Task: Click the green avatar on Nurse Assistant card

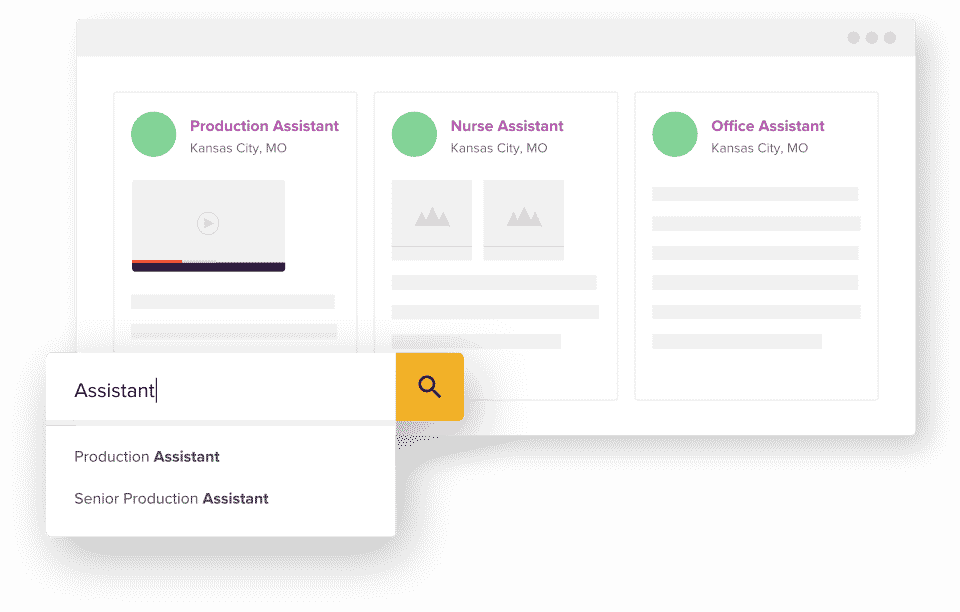Action: pyautogui.click(x=414, y=134)
